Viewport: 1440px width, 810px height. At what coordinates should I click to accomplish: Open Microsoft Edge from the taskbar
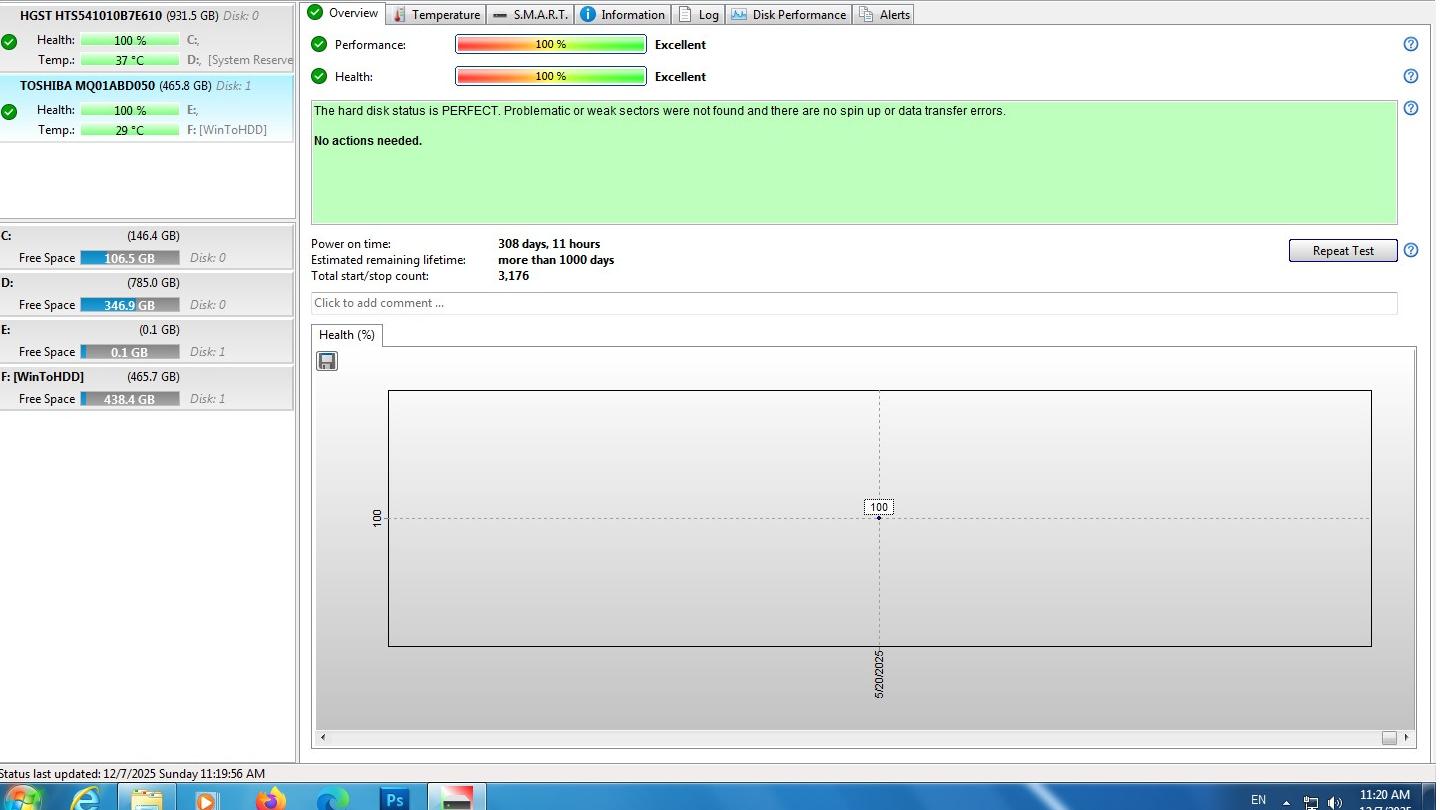332,799
